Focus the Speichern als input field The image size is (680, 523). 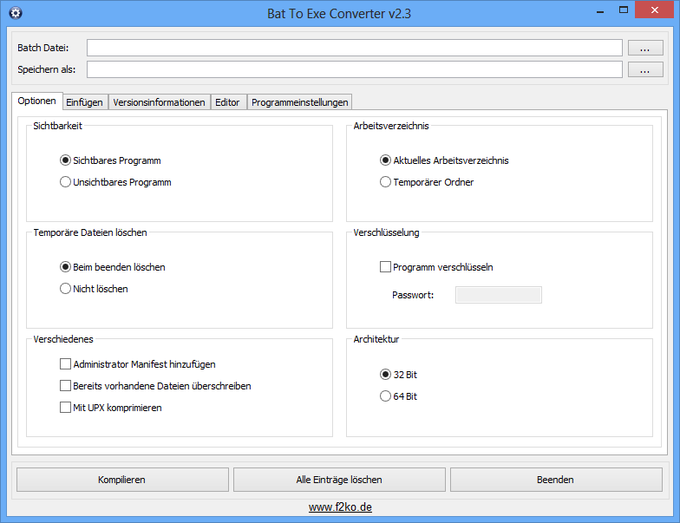tap(354, 69)
